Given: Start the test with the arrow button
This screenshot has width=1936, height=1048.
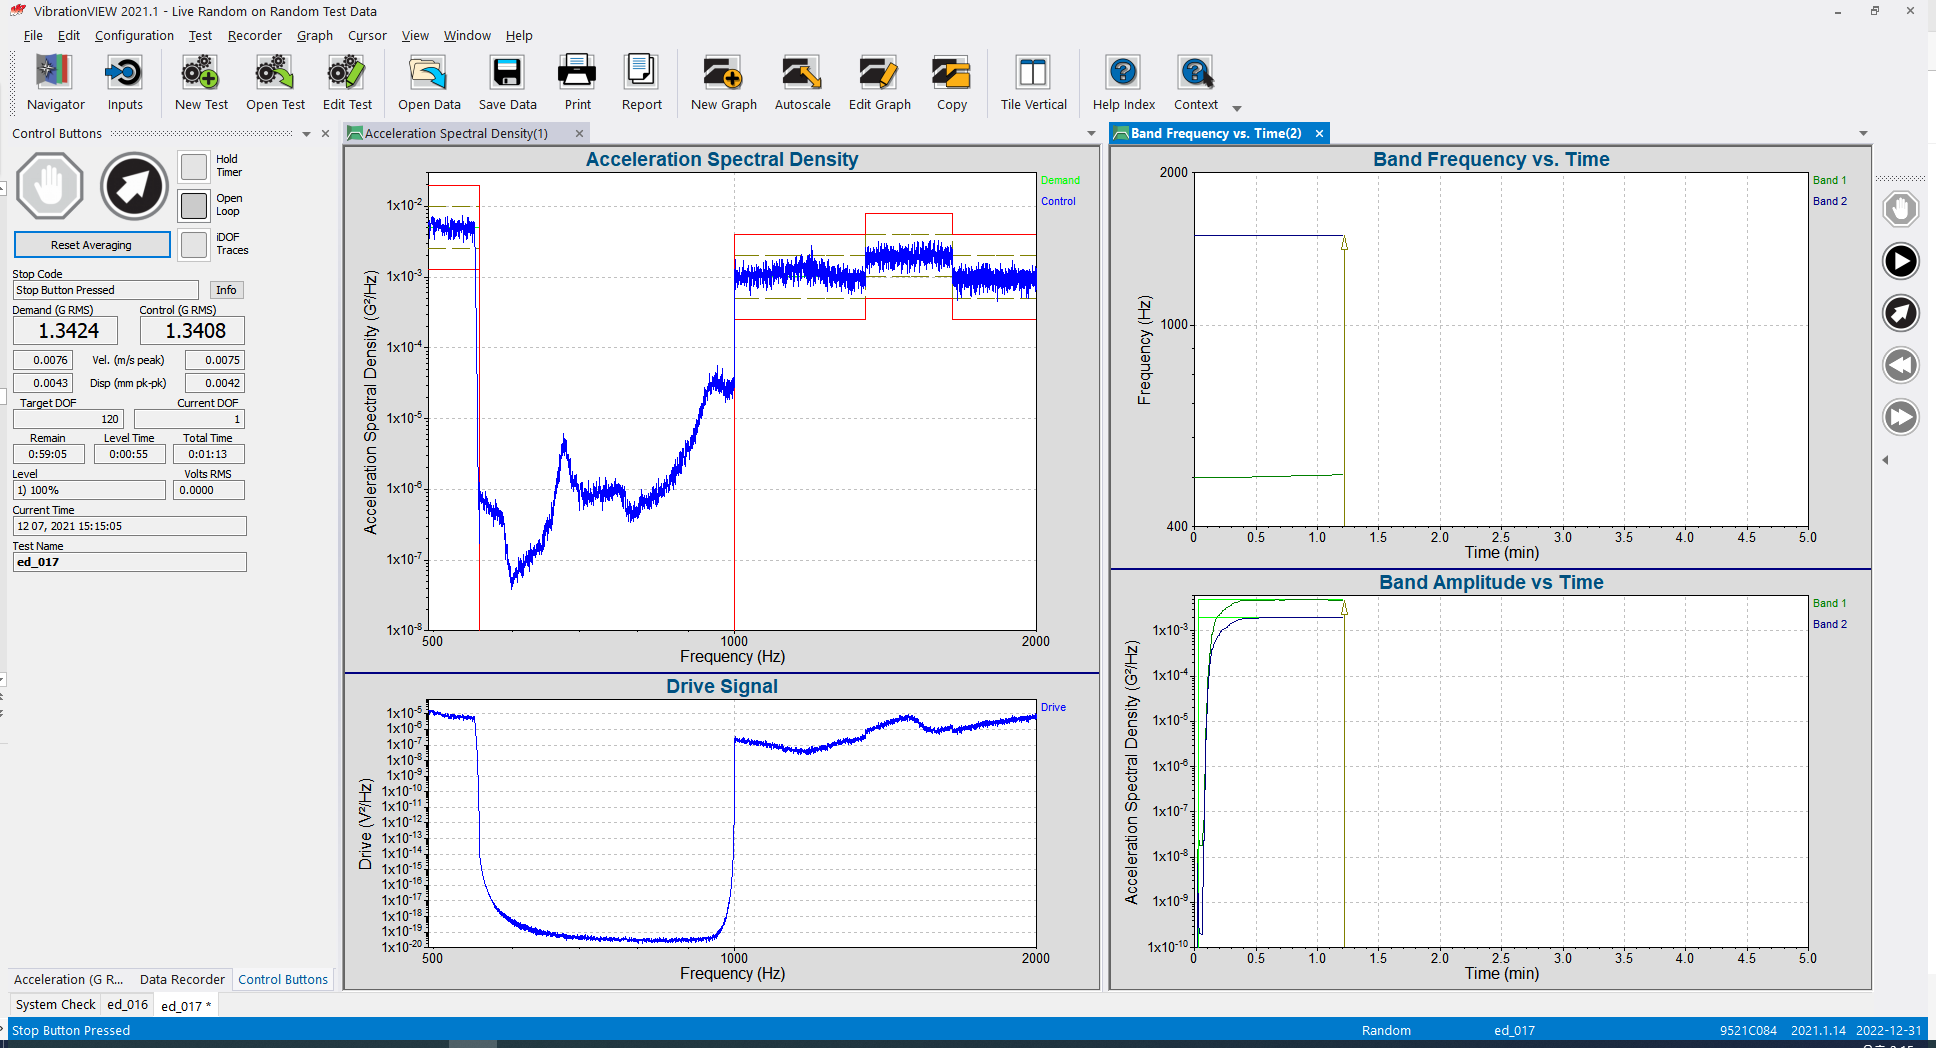Looking at the screenshot, I should click(134, 186).
